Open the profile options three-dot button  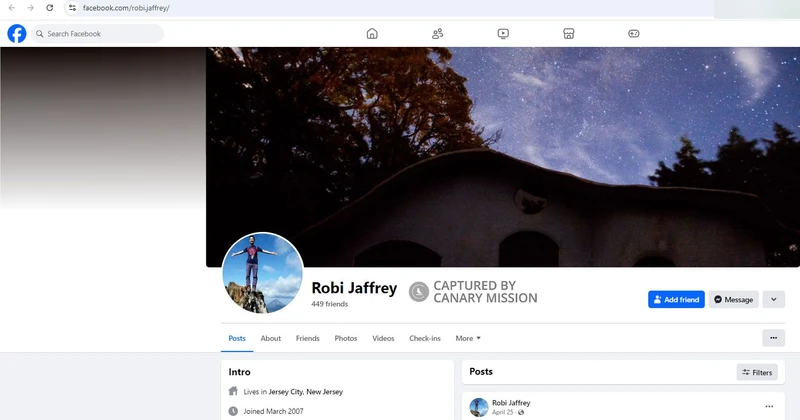(x=773, y=338)
